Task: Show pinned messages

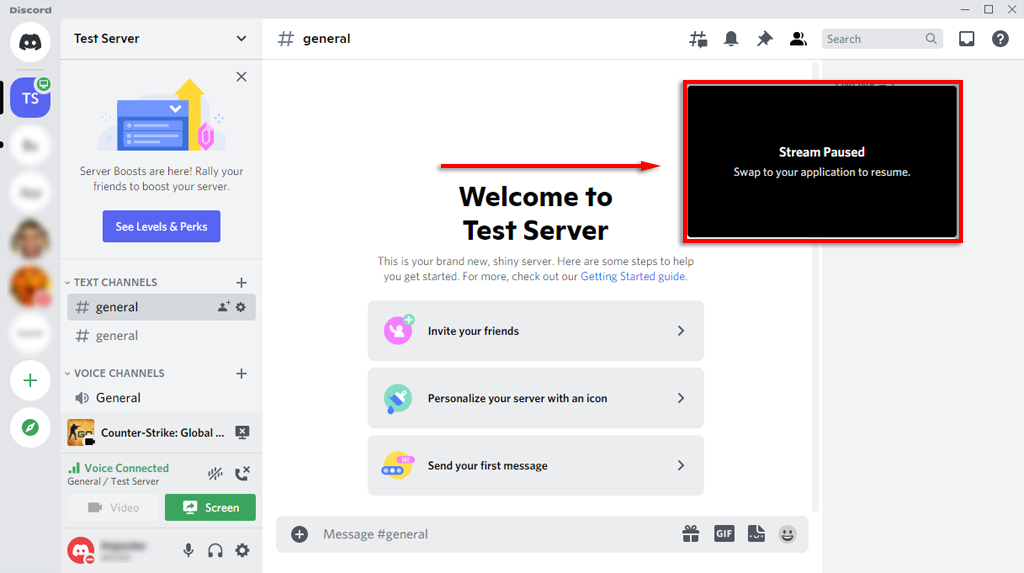Action: click(765, 39)
